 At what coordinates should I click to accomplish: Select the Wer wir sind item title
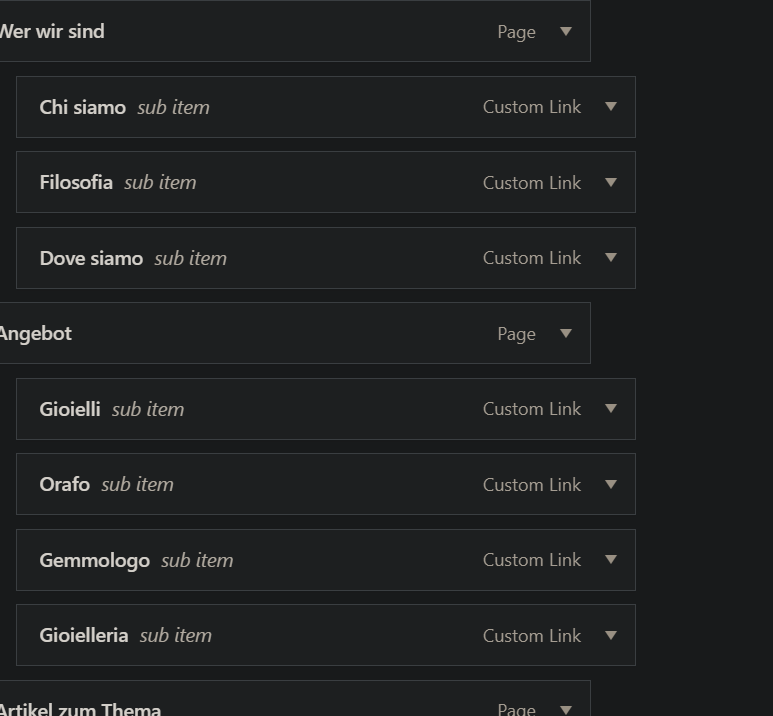(52, 31)
